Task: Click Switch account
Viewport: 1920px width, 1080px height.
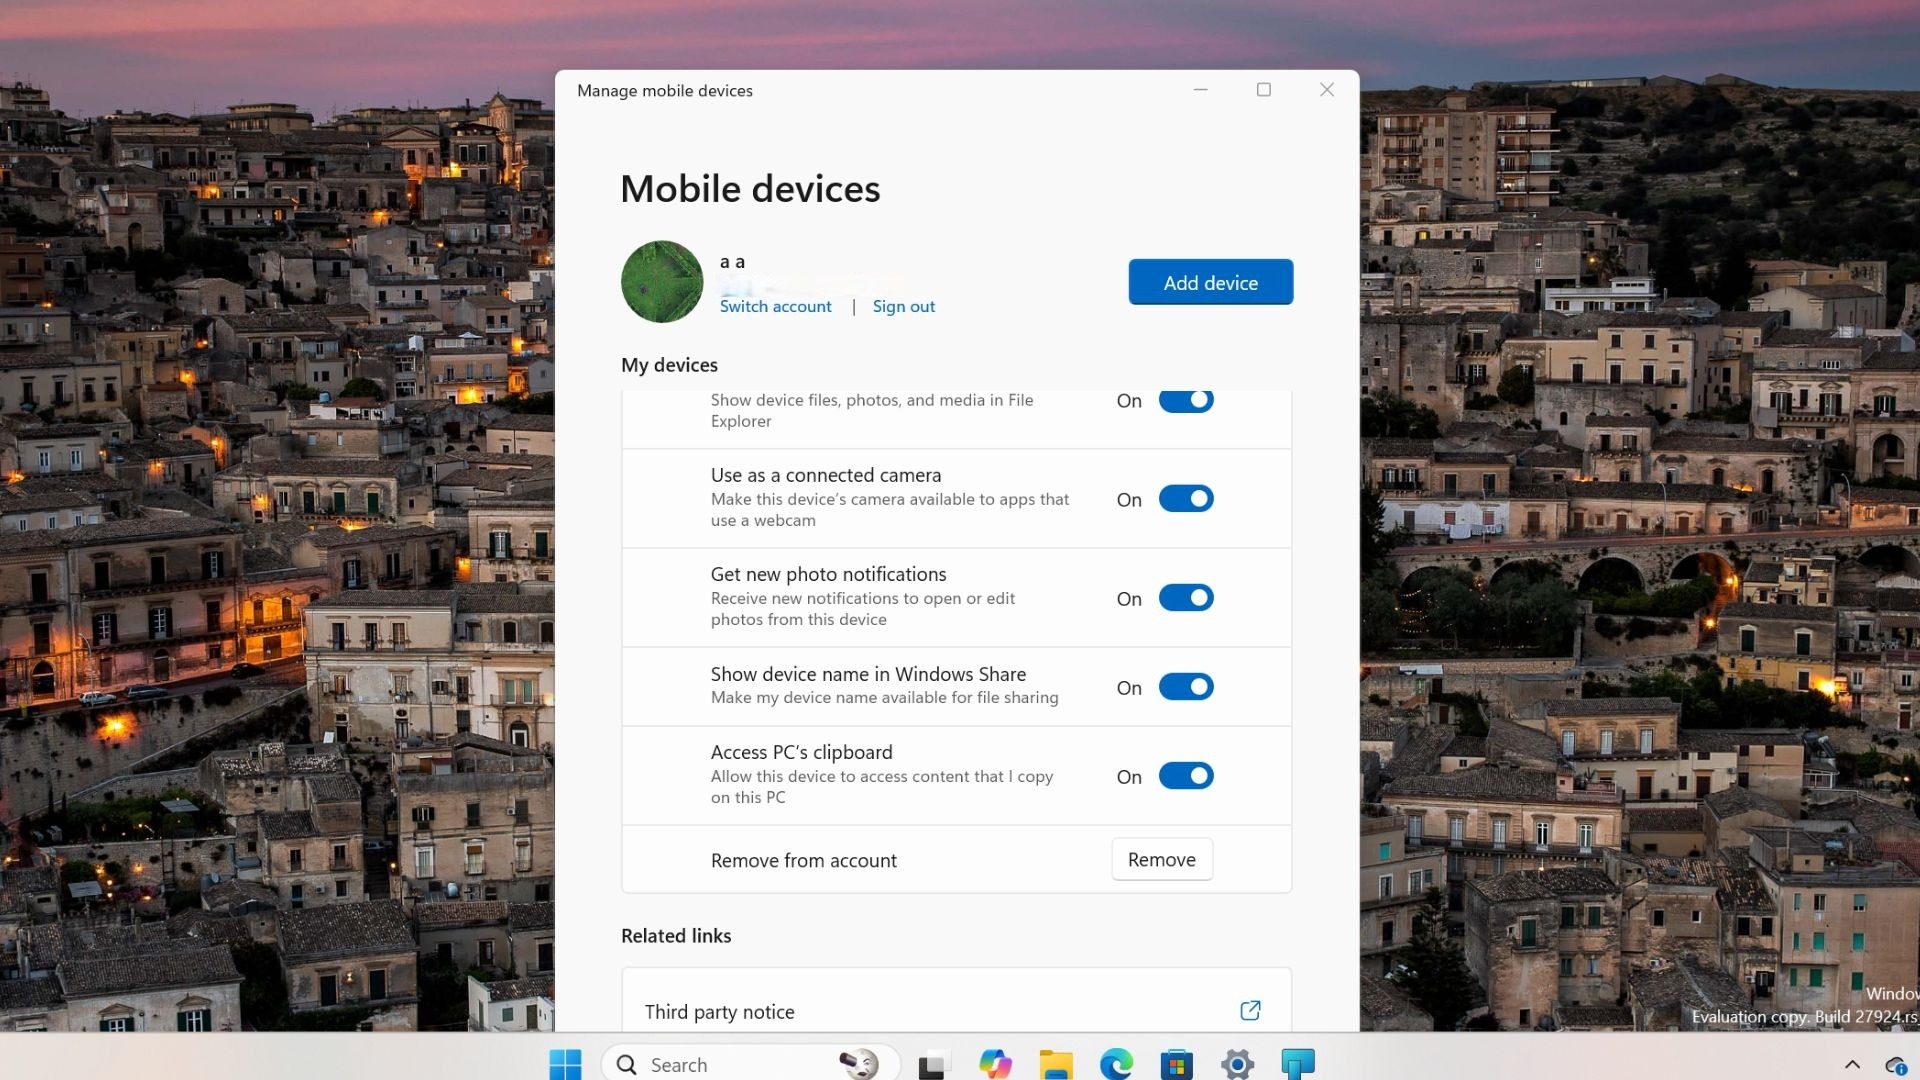Action: pyautogui.click(x=775, y=306)
